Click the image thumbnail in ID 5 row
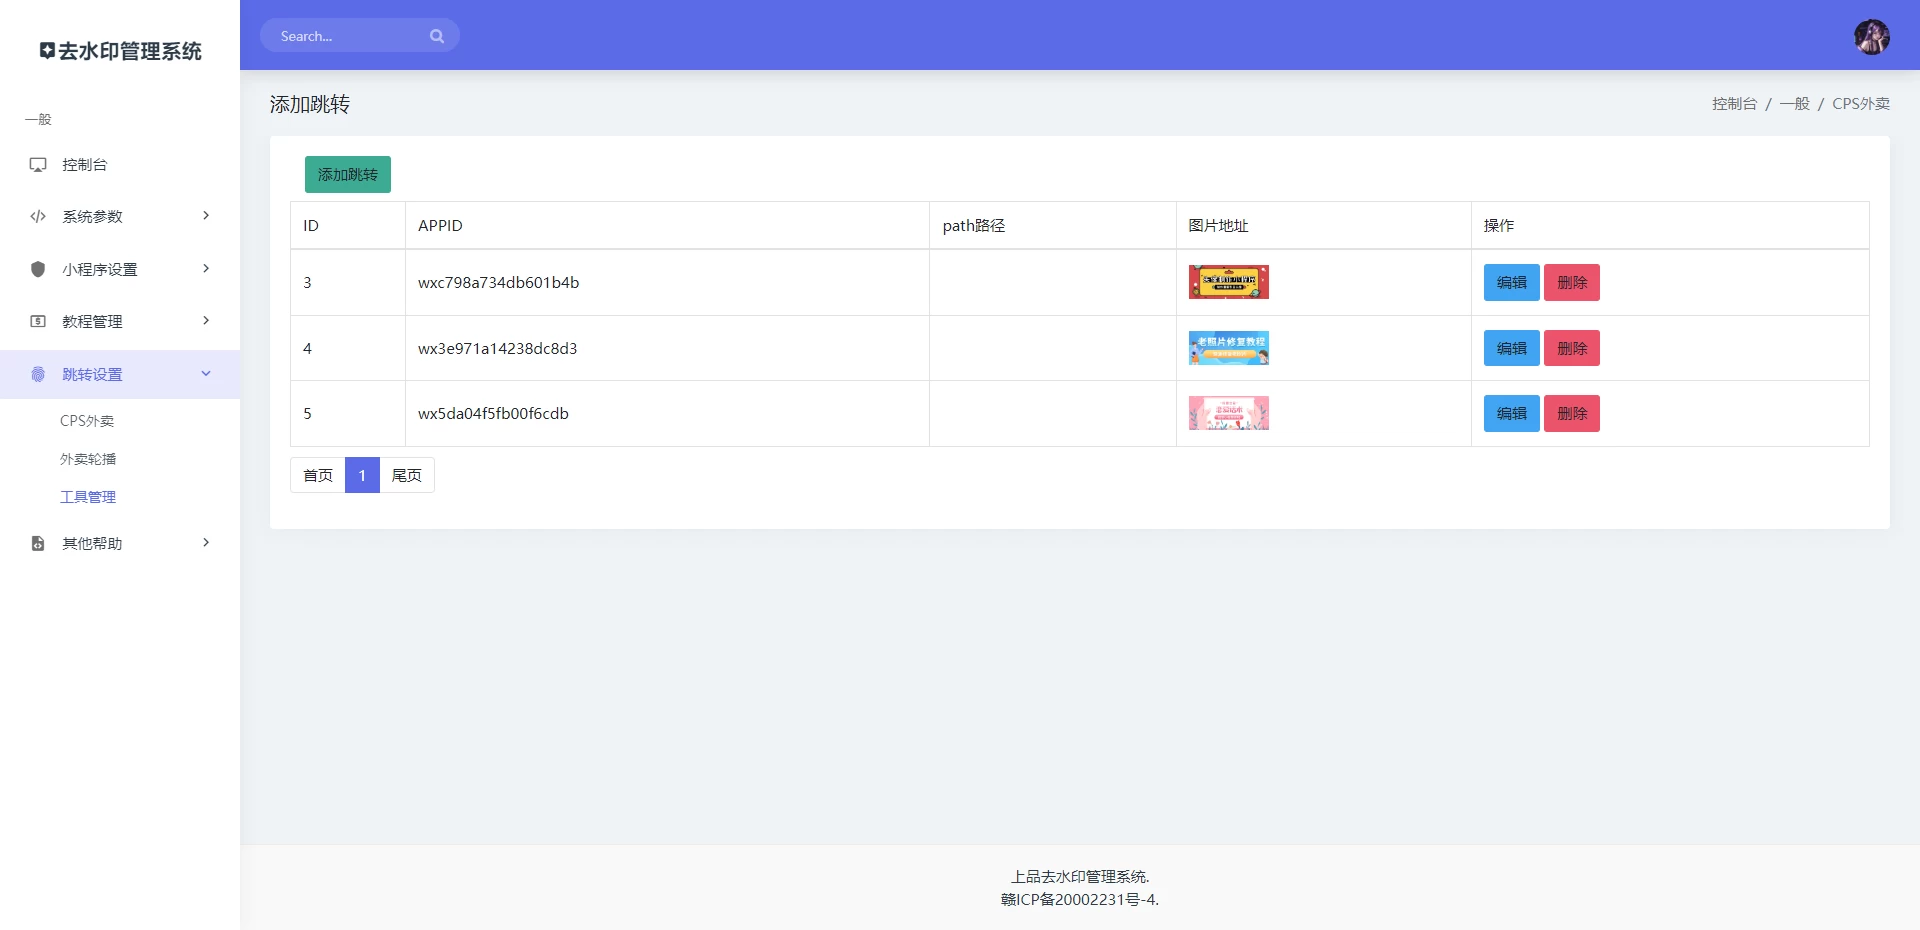 (x=1228, y=412)
